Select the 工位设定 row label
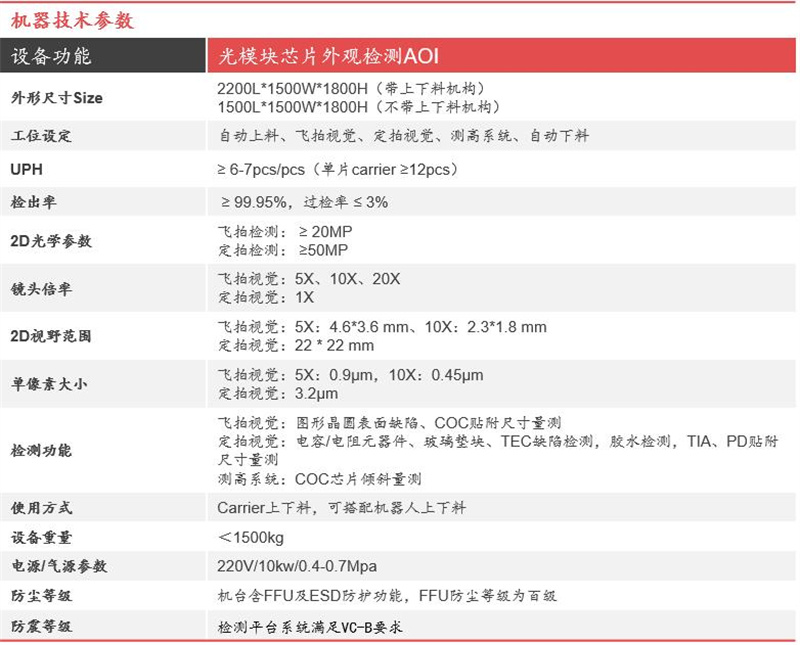 point(41,136)
